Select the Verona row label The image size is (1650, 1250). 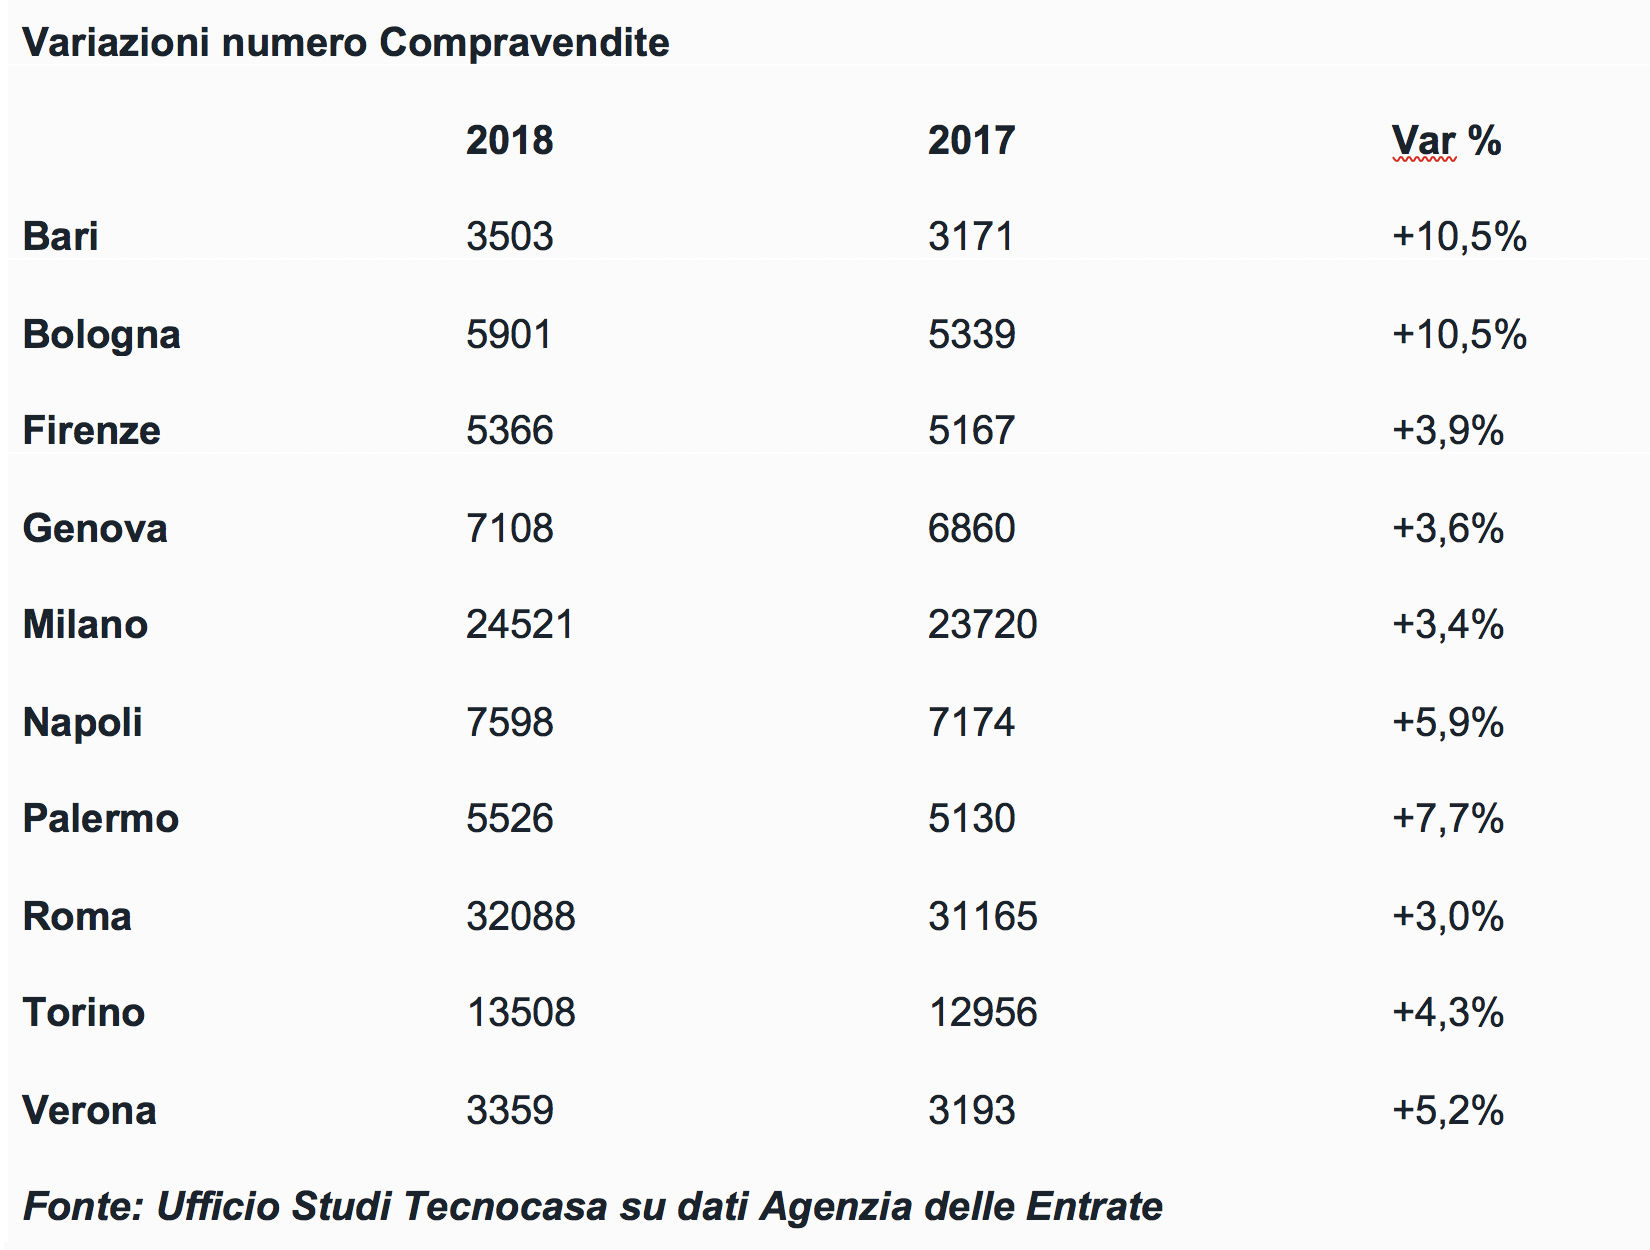(x=90, y=1110)
